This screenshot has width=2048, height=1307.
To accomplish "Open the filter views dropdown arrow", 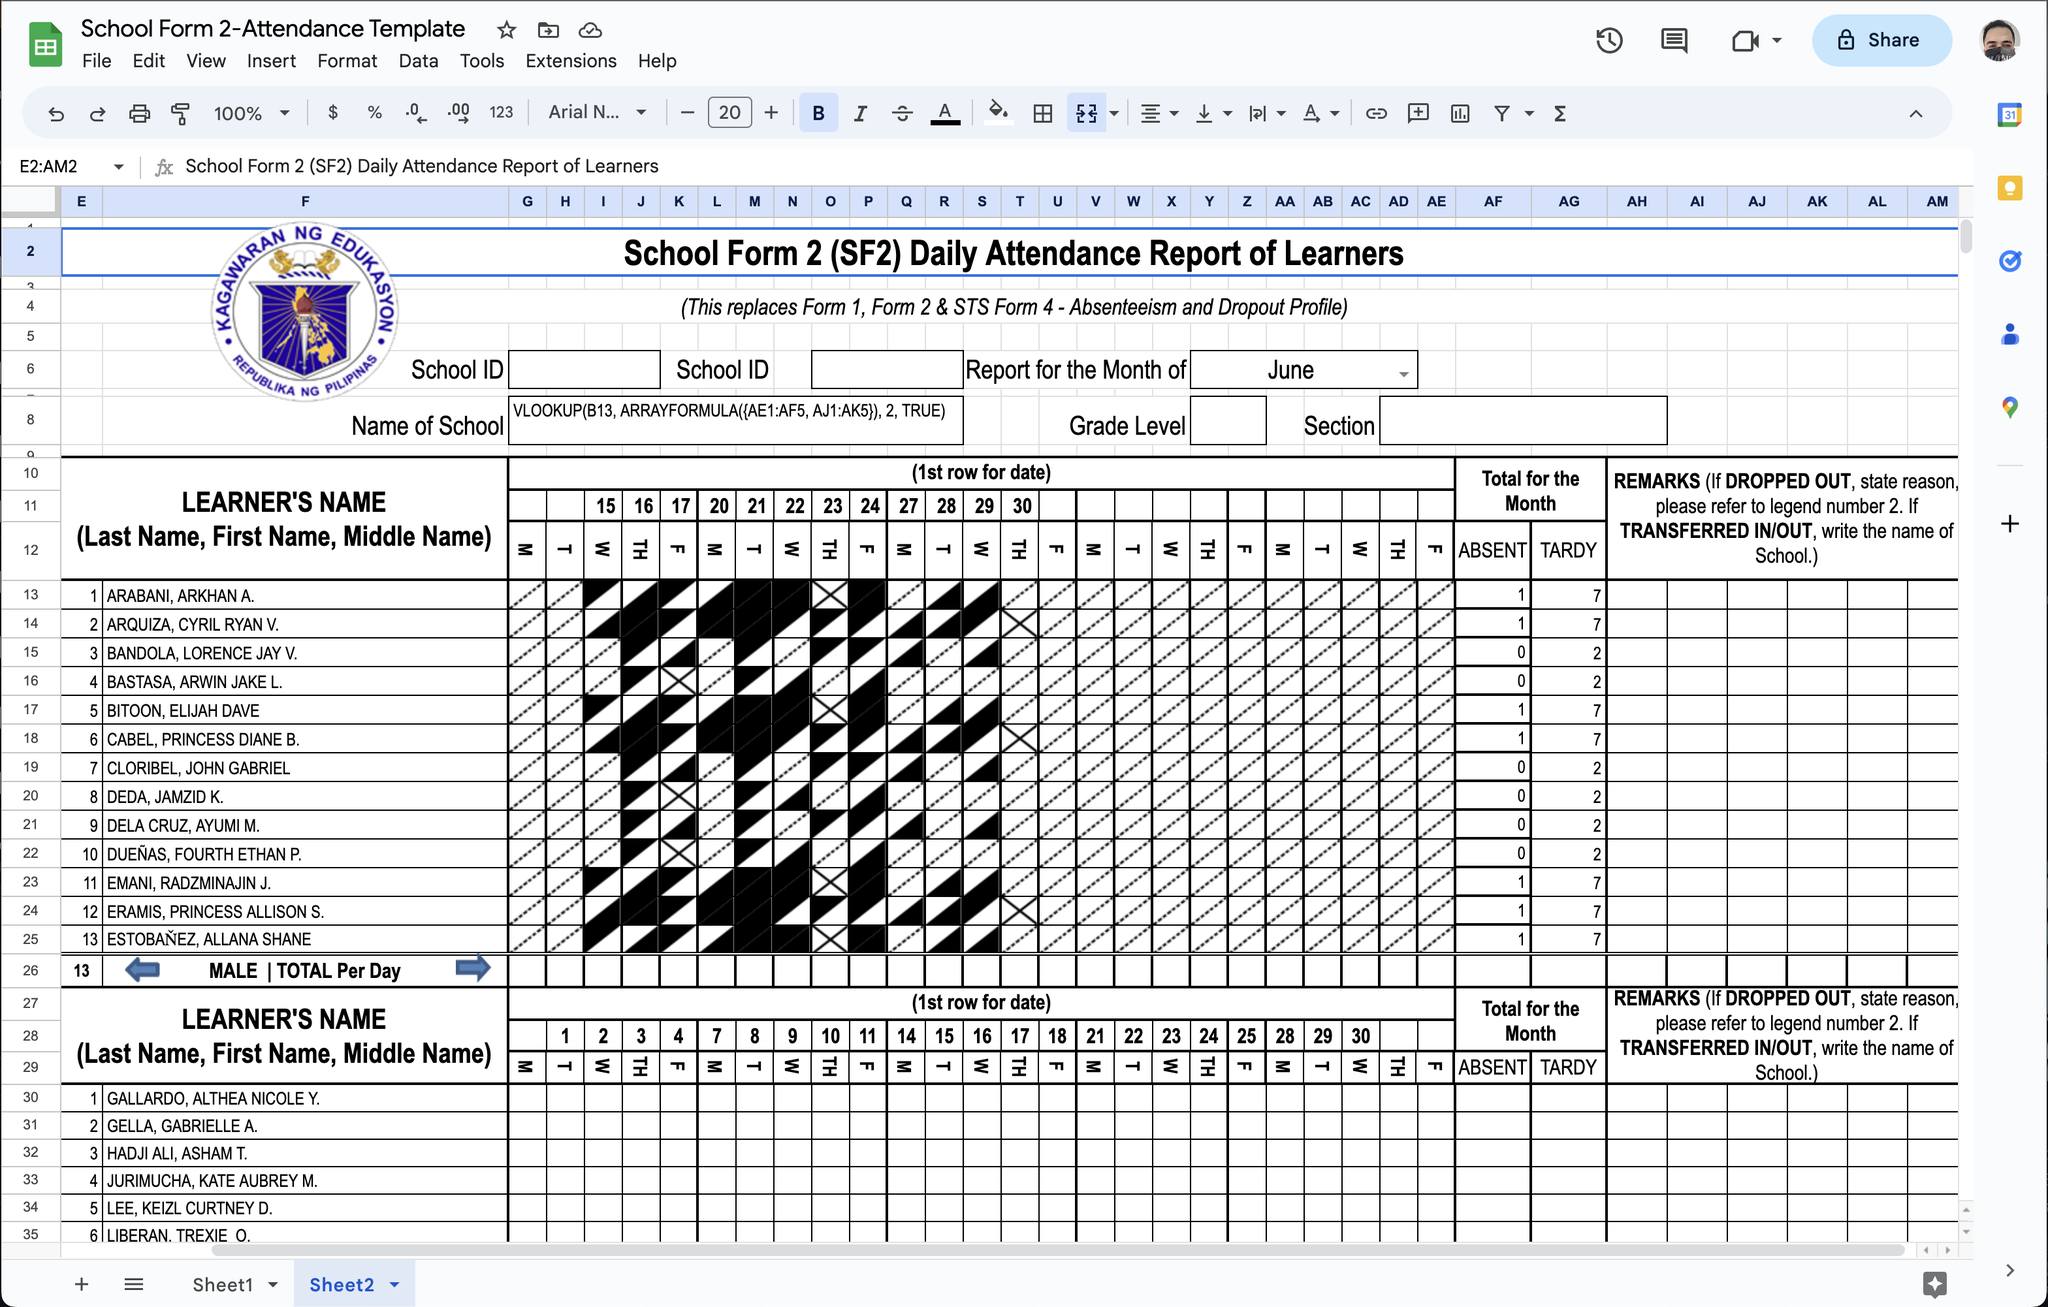I will 1529,113.
